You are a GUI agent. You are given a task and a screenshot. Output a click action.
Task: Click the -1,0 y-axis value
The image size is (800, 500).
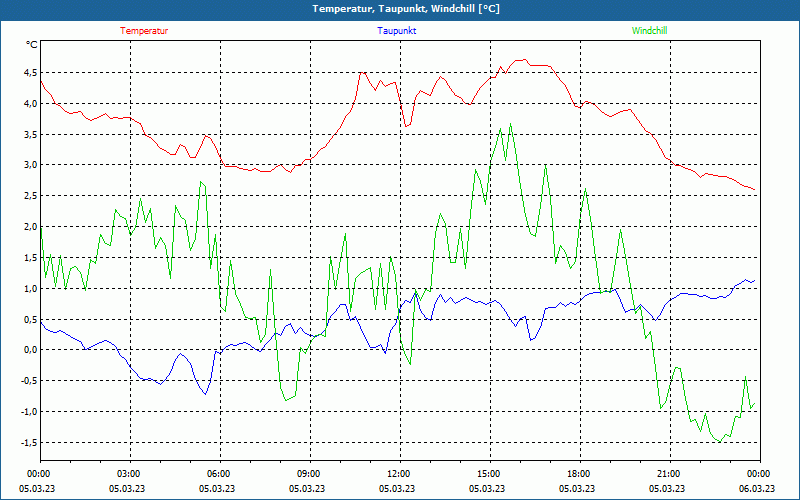point(29,412)
